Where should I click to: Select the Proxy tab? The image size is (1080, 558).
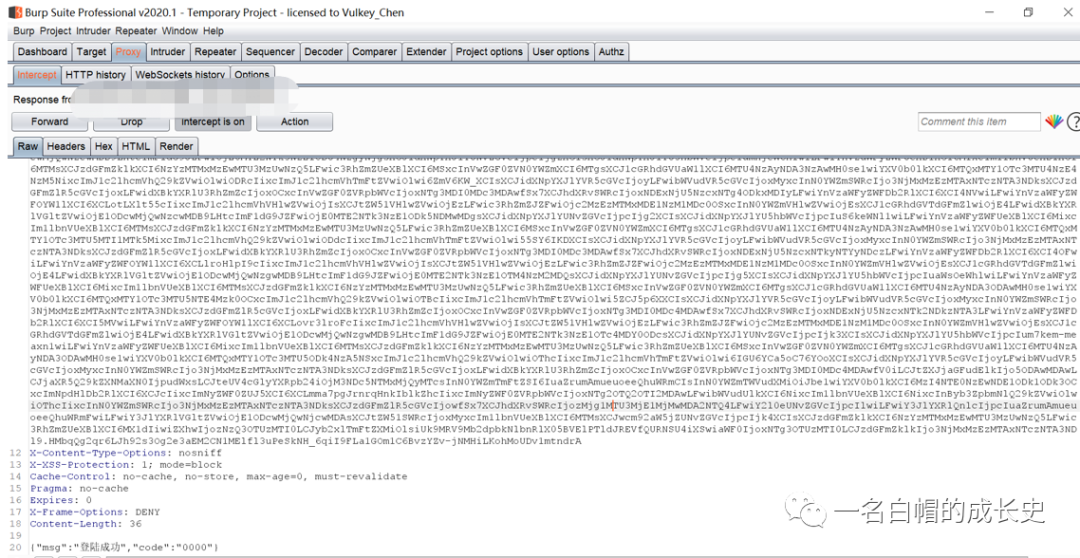coord(128,52)
